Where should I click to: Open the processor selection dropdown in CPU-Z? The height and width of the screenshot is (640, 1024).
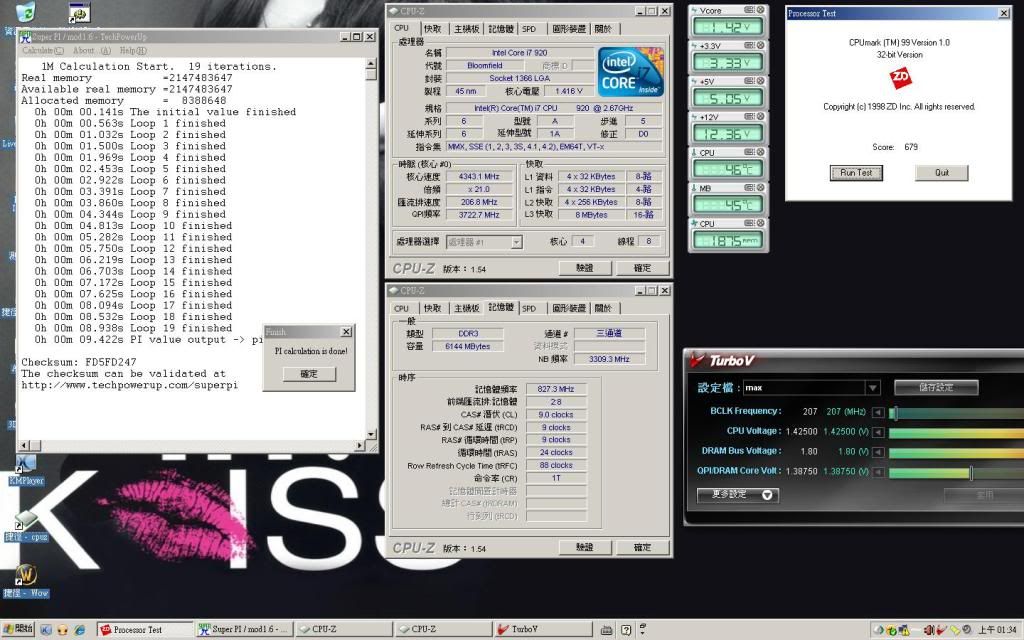[517, 242]
